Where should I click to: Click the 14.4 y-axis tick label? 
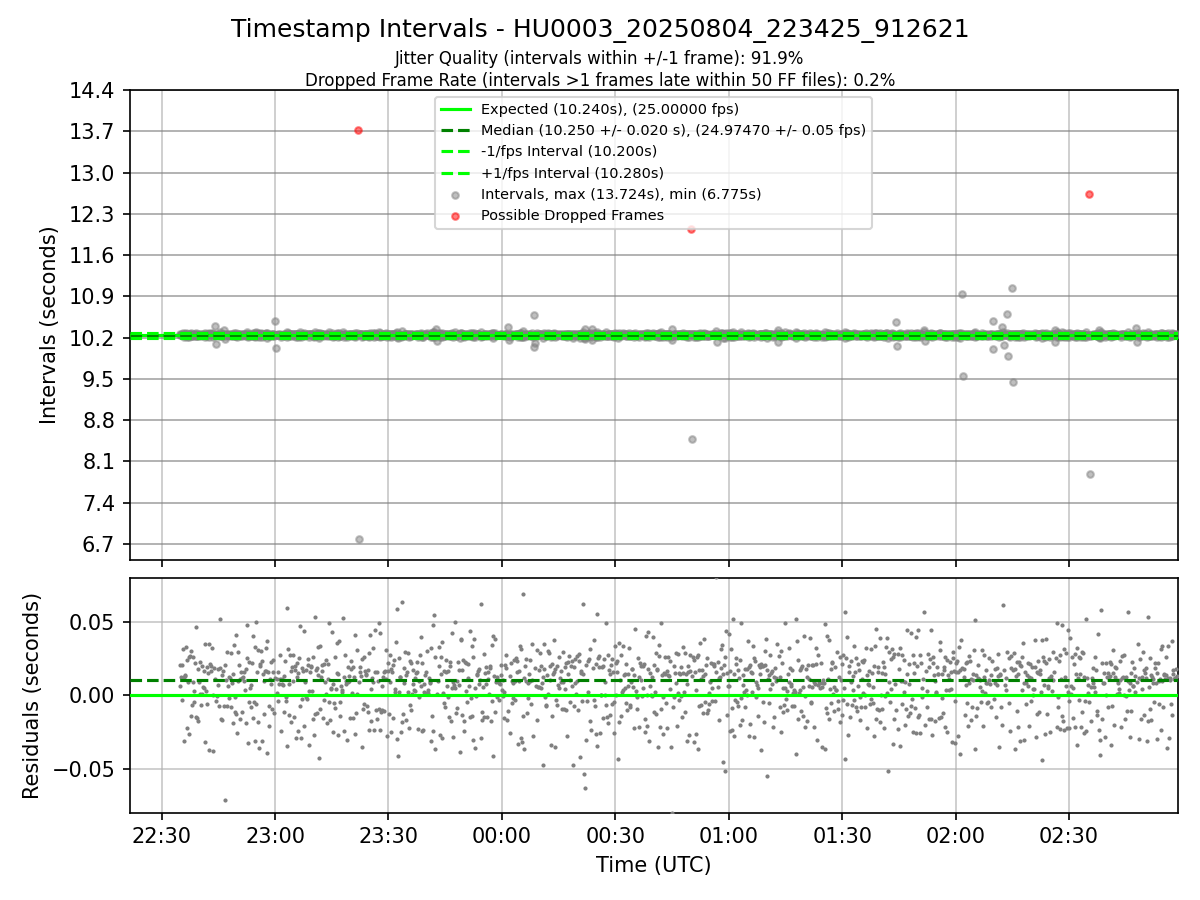pyautogui.click(x=95, y=91)
